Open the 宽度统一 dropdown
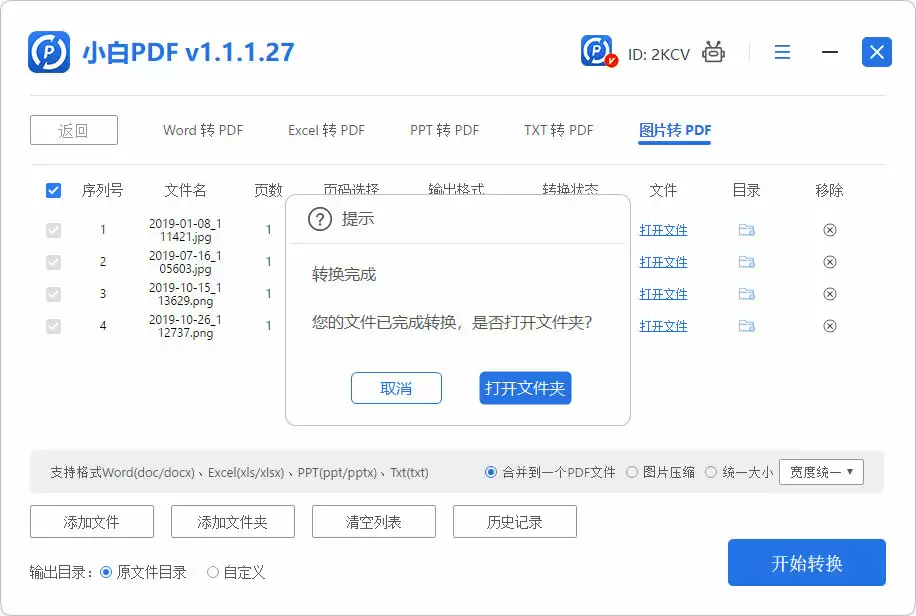 pyautogui.click(x=821, y=471)
